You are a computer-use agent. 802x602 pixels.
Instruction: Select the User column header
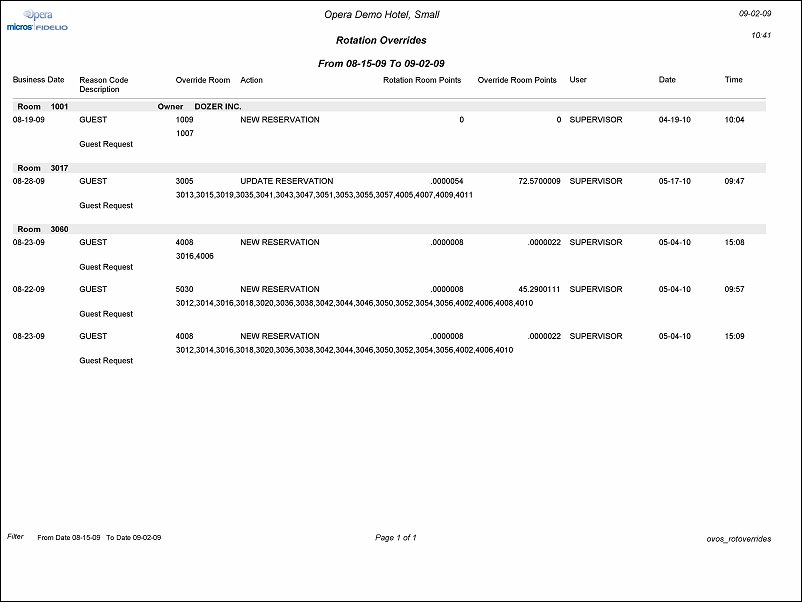(x=578, y=80)
